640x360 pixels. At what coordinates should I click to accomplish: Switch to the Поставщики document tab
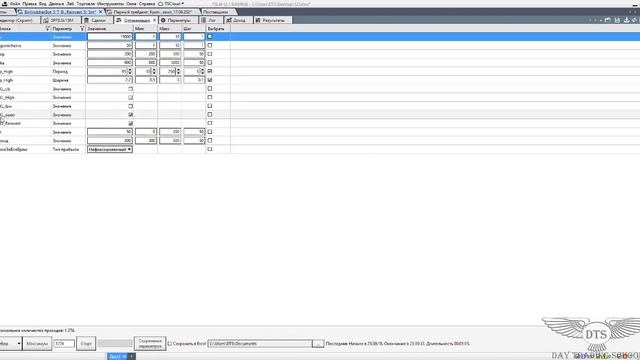[216, 12]
